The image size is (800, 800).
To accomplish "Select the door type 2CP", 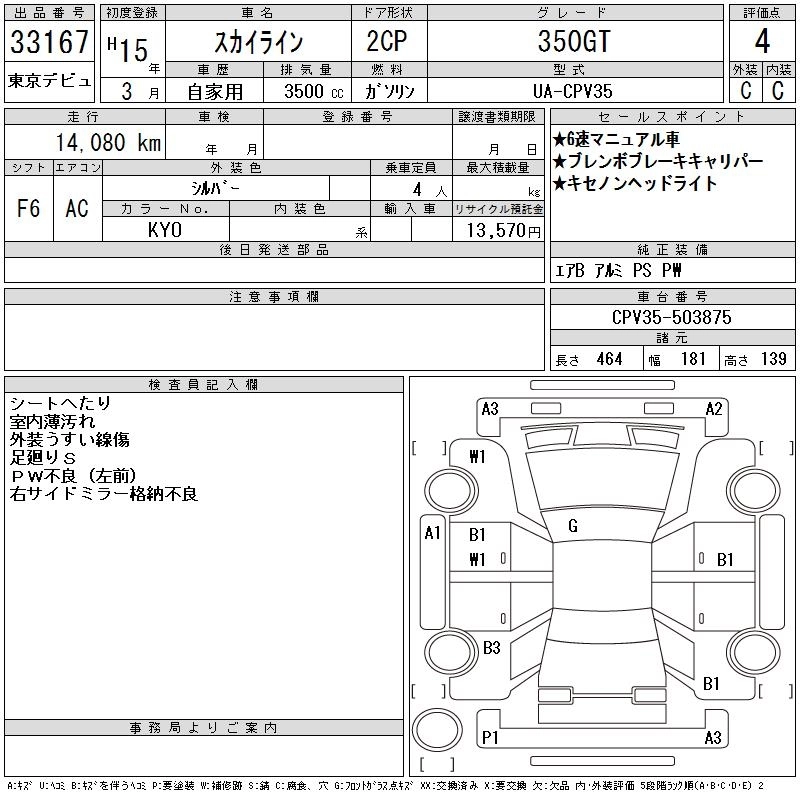I will (x=387, y=41).
